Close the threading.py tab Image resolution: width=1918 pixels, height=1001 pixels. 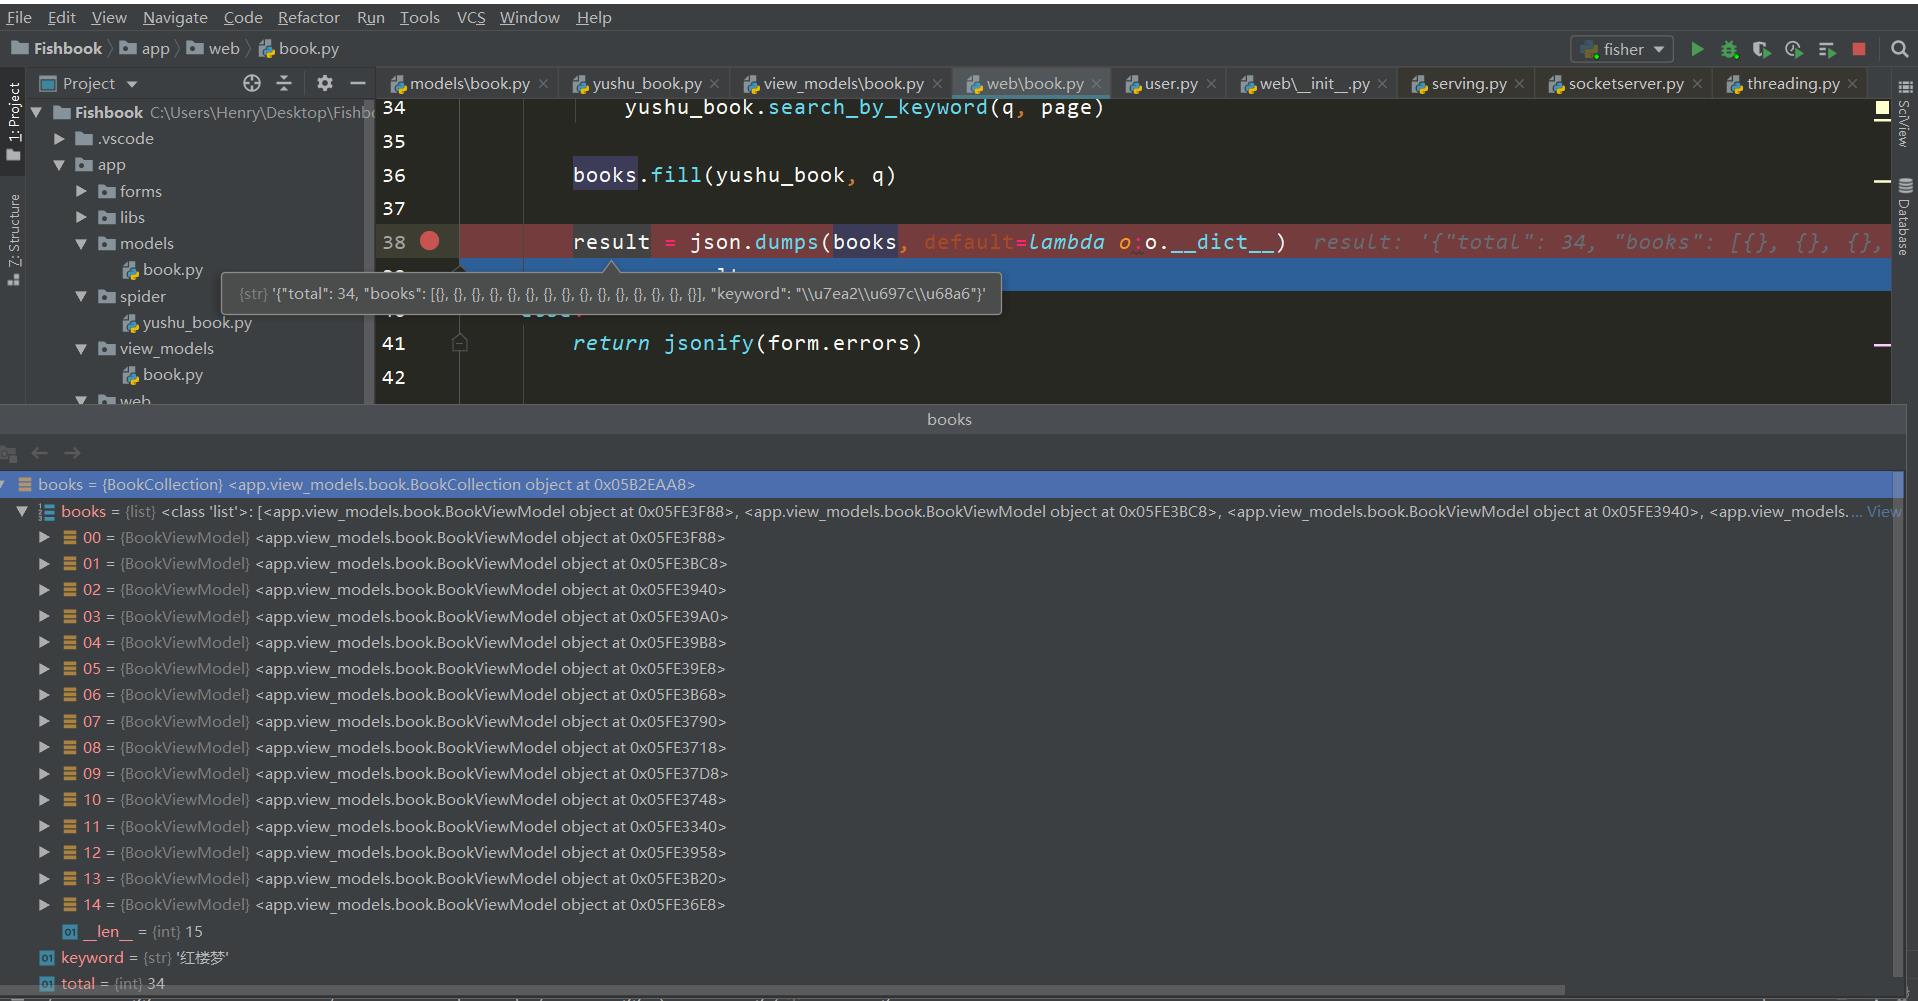(1852, 84)
